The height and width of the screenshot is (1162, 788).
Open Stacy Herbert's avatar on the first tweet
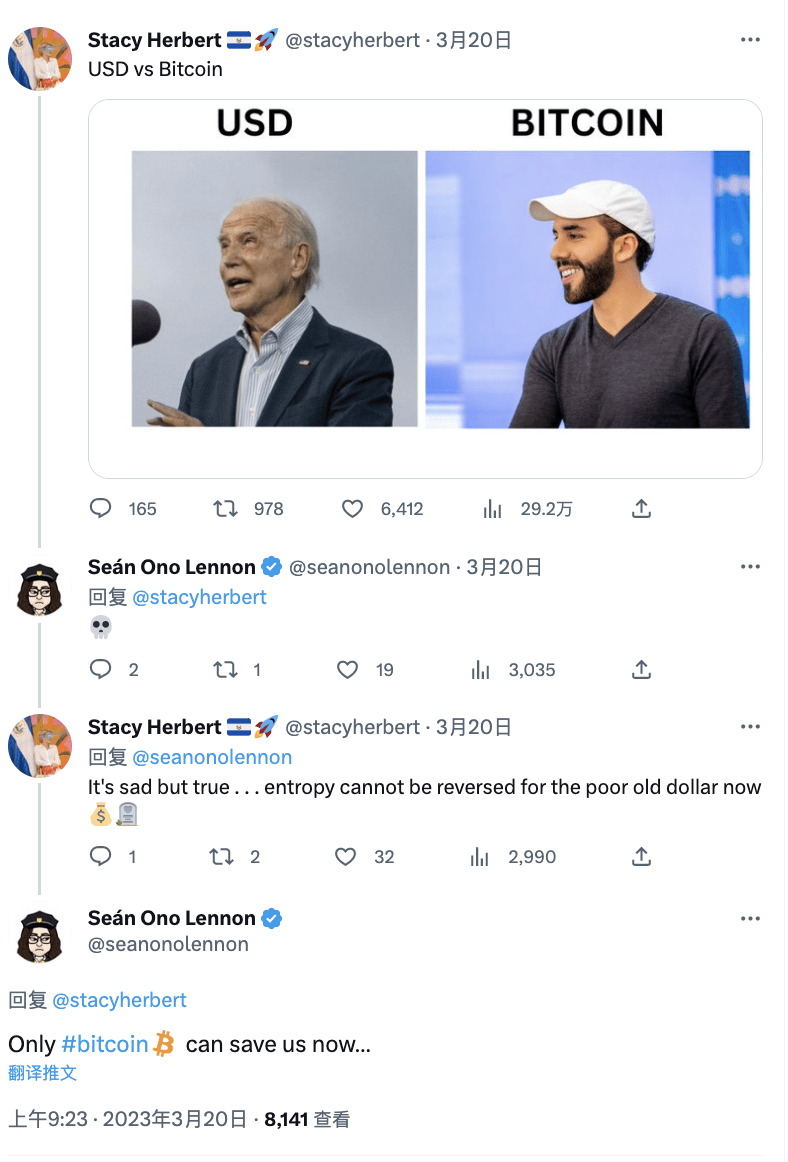pyautogui.click(x=40, y=60)
